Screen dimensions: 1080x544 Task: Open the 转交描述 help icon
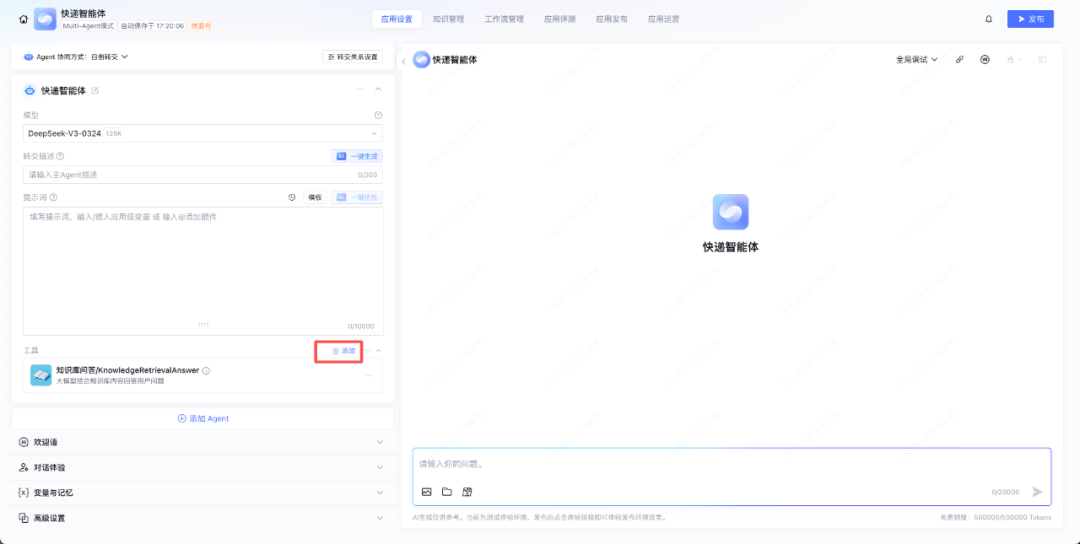coord(61,156)
